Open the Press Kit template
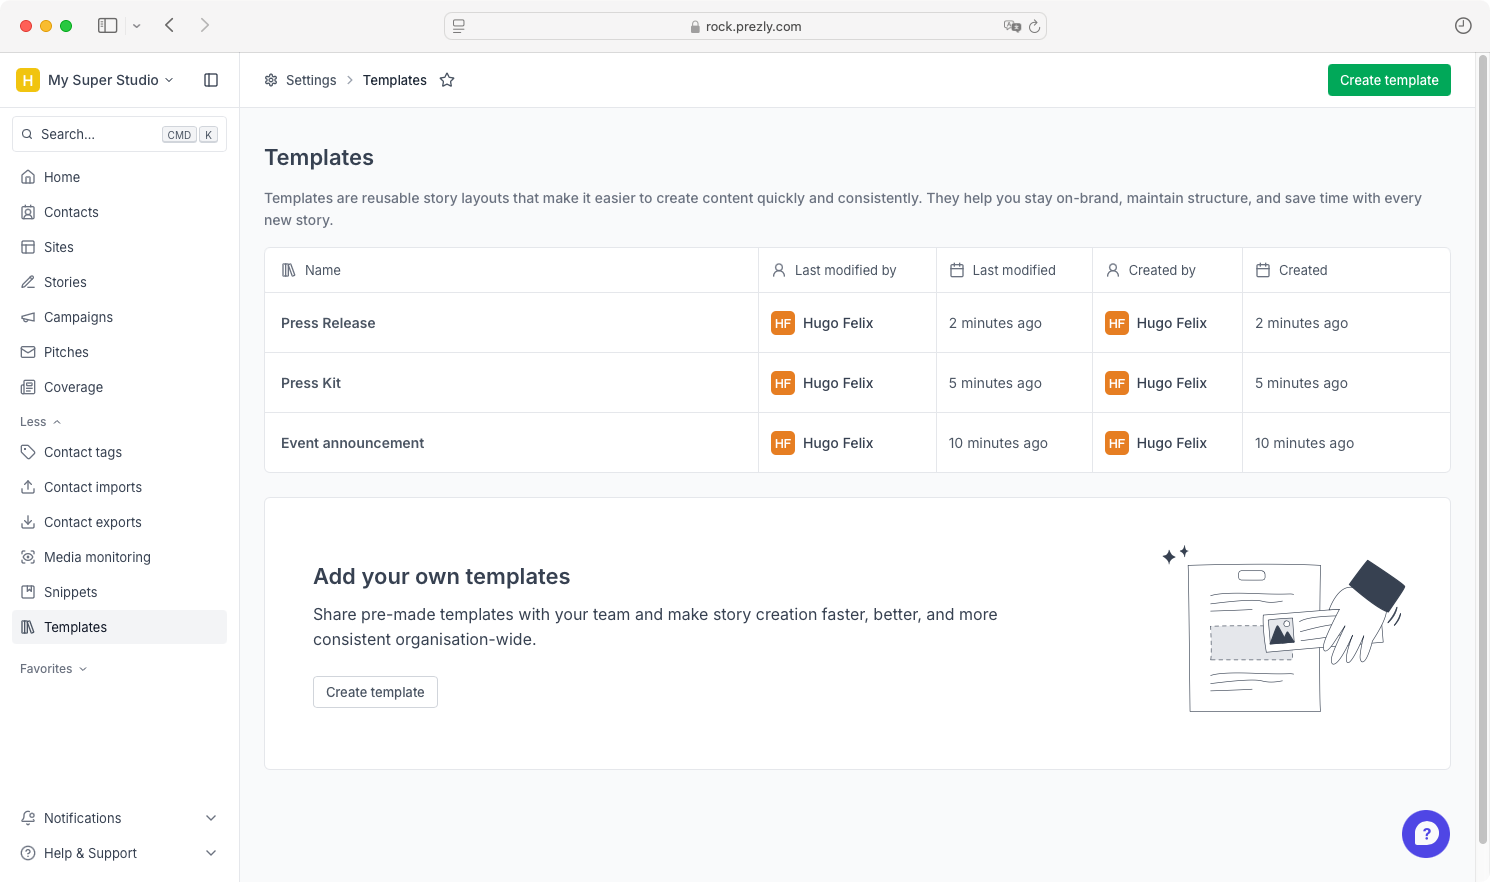Screen dimensions: 1490x882 tap(311, 383)
